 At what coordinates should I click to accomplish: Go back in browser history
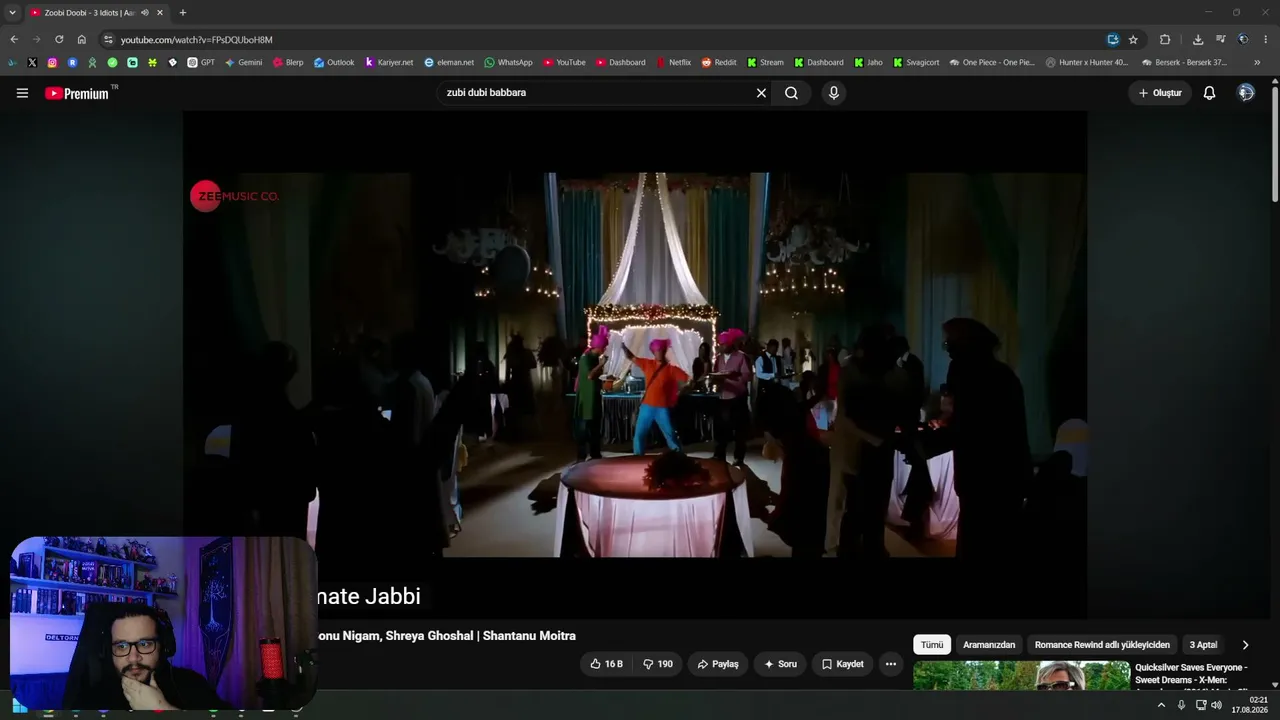pyautogui.click(x=14, y=40)
